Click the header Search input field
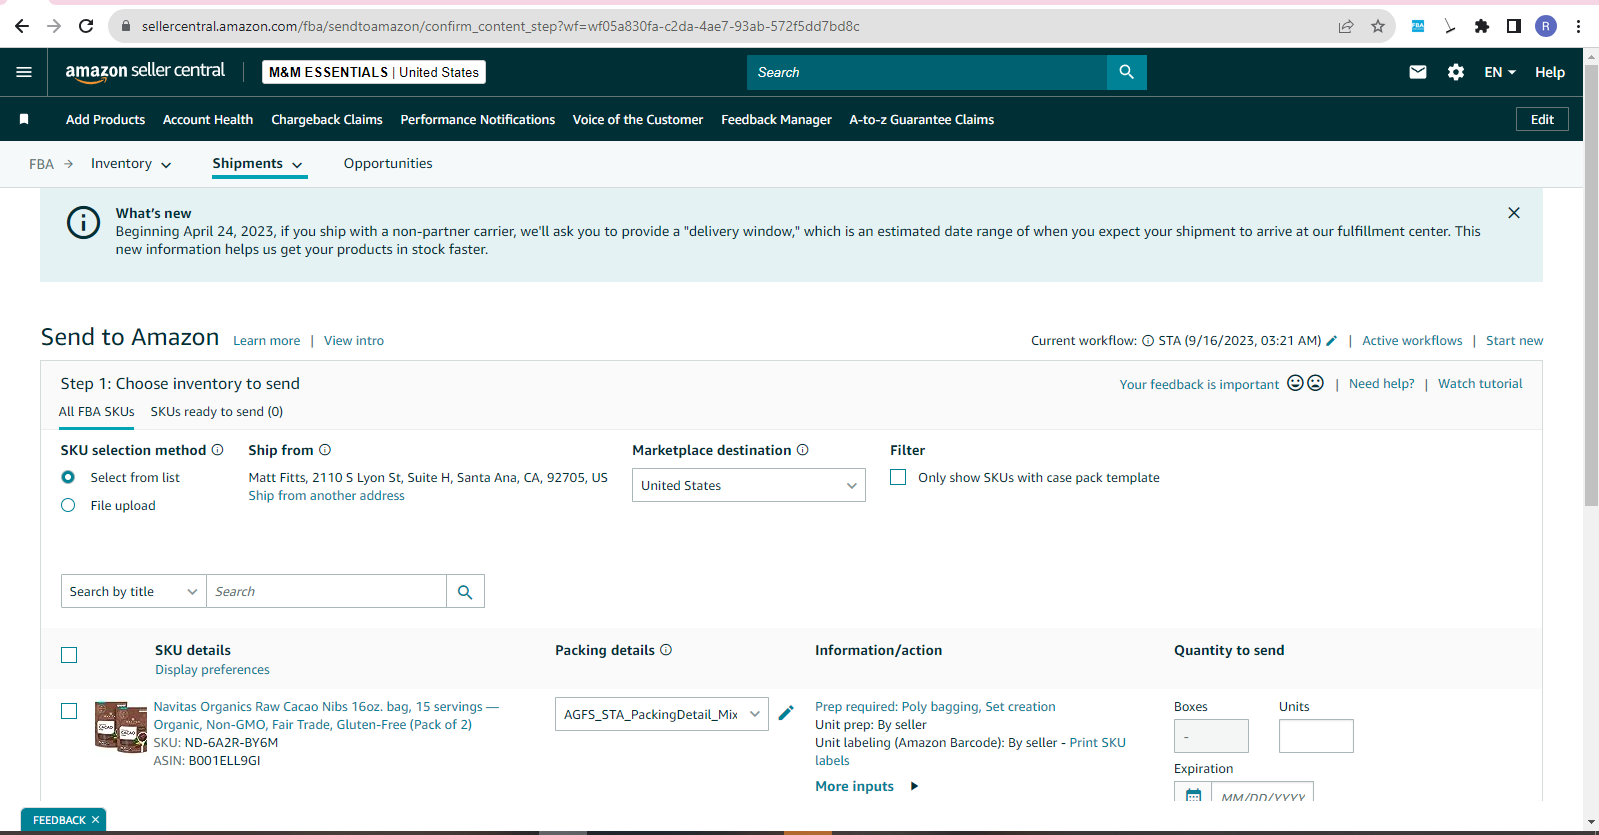Viewport: 1599px width, 835px height. pos(927,72)
